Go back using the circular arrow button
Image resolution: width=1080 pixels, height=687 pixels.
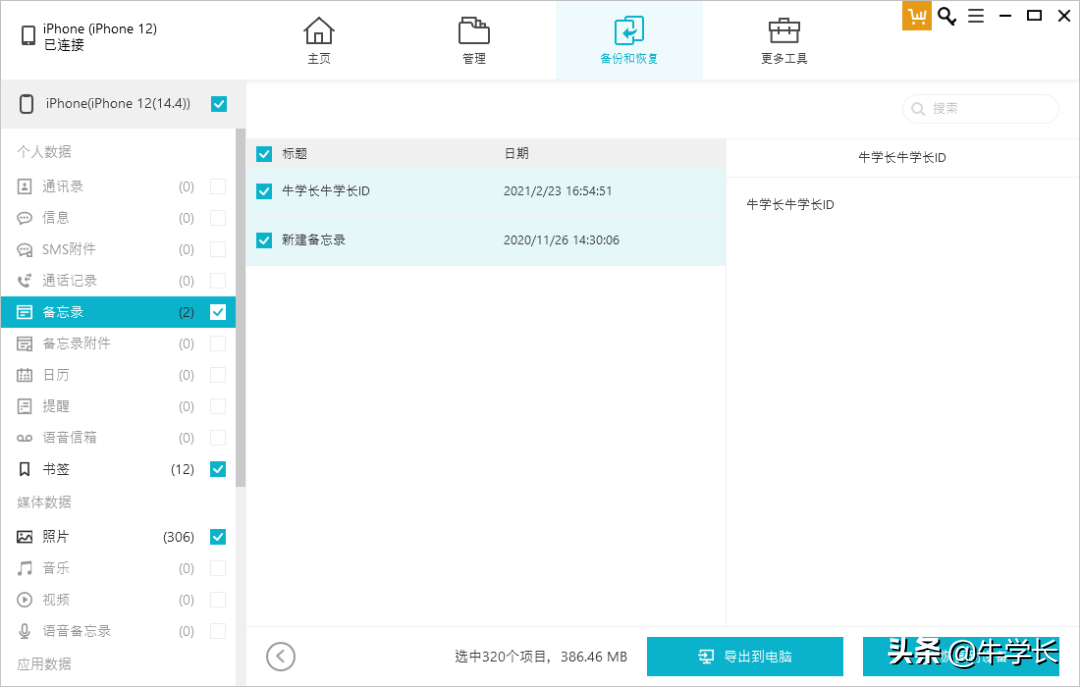(x=281, y=656)
